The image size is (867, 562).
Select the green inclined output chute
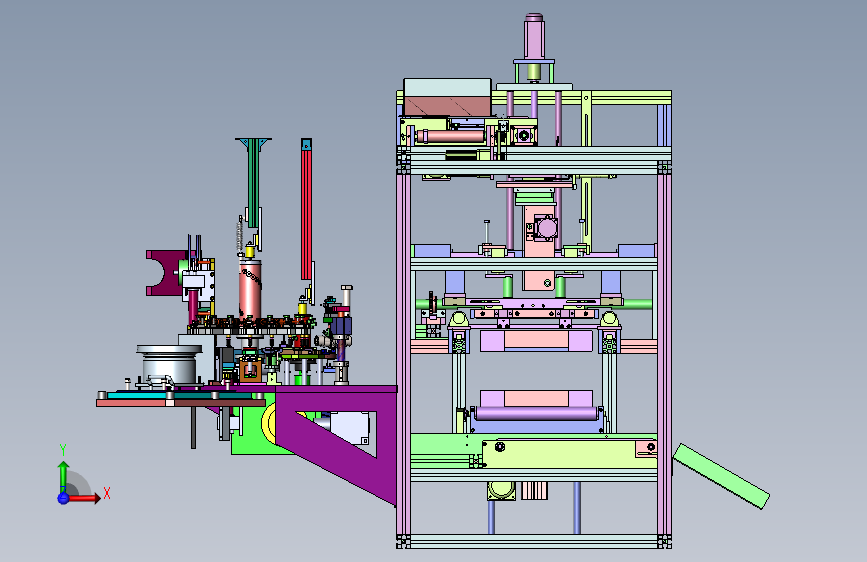coord(721,476)
